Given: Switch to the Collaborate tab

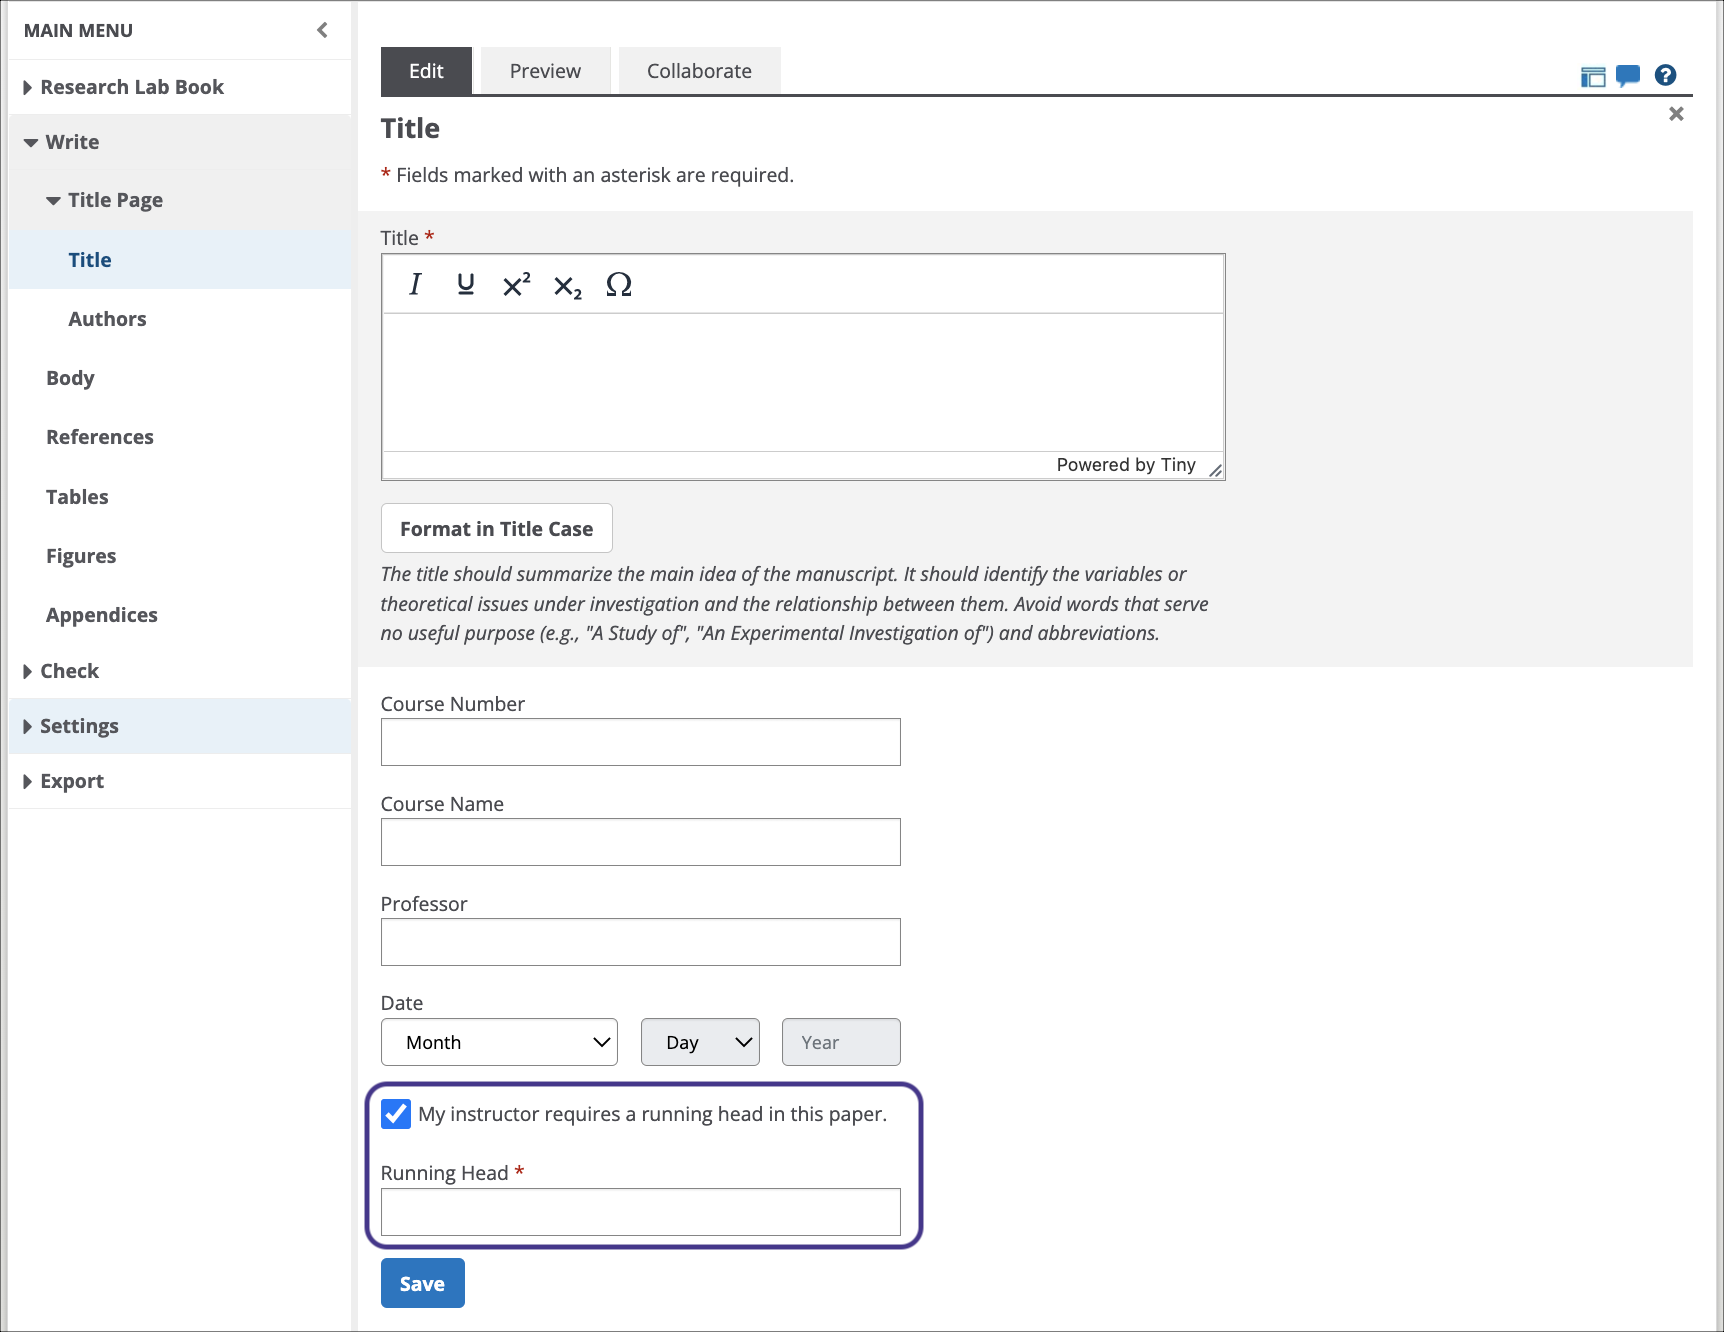Looking at the screenshot, I should [x=699, y=71].
